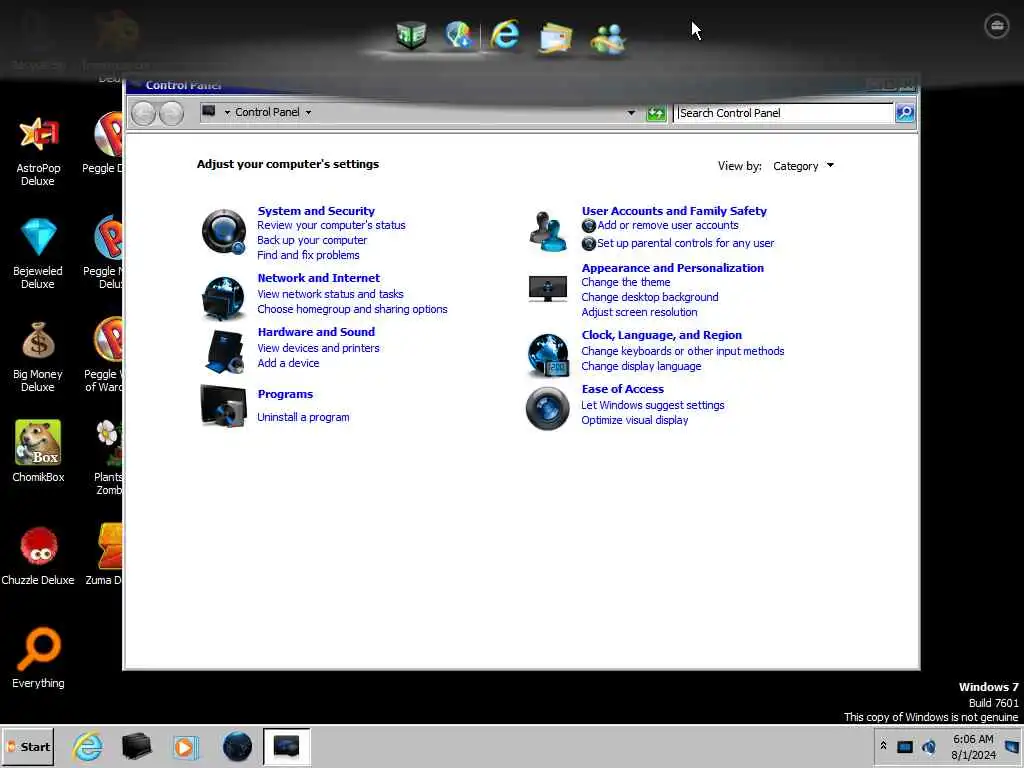
Task: Click the Control Panel taskbar button
Action: 287,746
